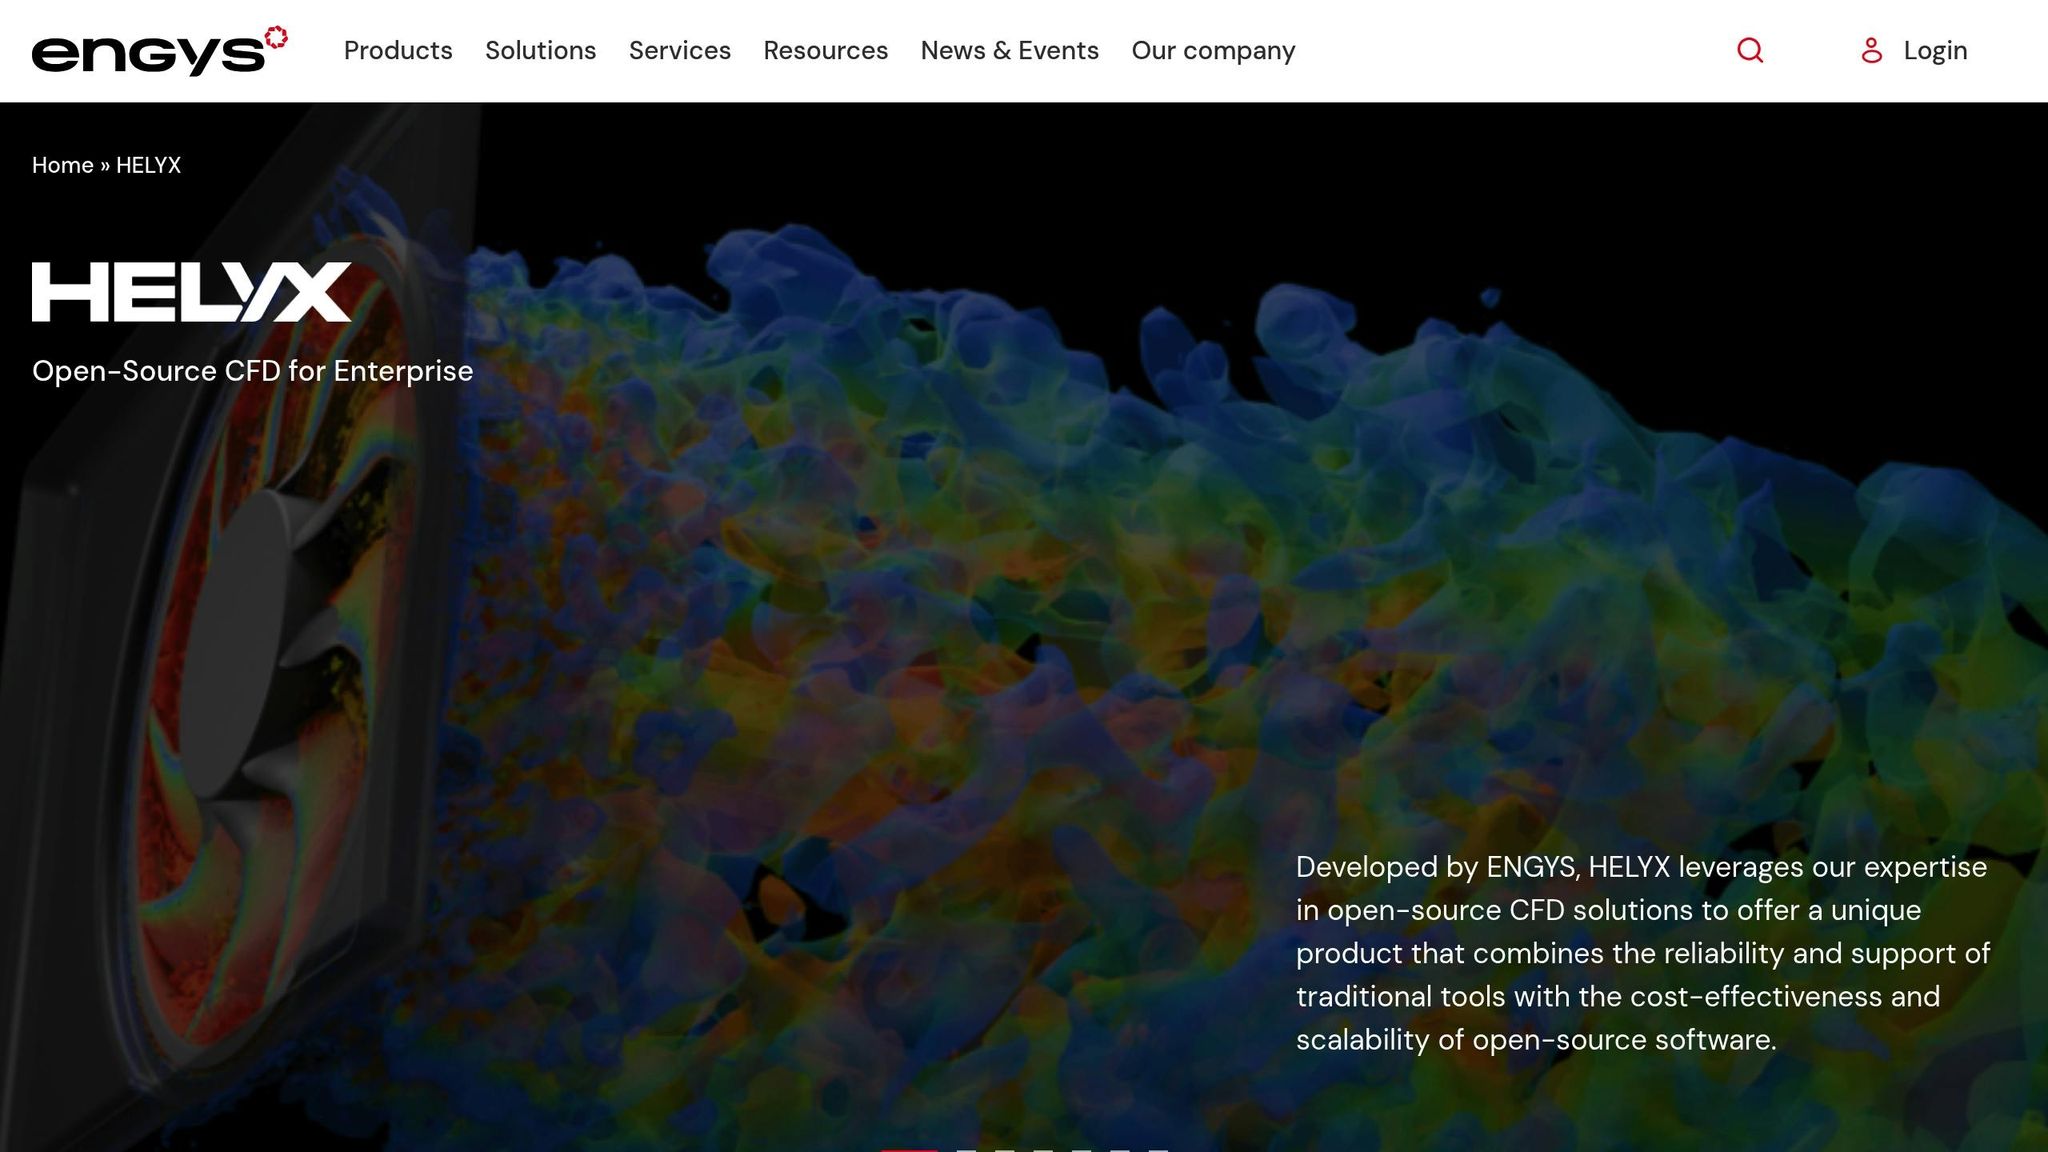The height and width of the screenshot is (1152, 2048).
Task: Navigate to the Home breadcrumb link
Action: [x=62, y=165]
